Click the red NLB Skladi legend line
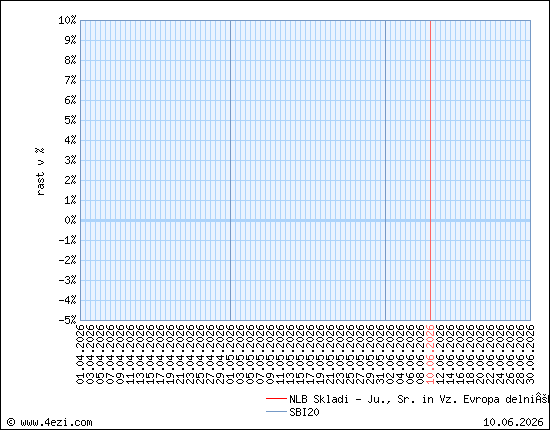The width and height of the screenshot is (550, 430). pyautogui.click(x=276, y=399)
